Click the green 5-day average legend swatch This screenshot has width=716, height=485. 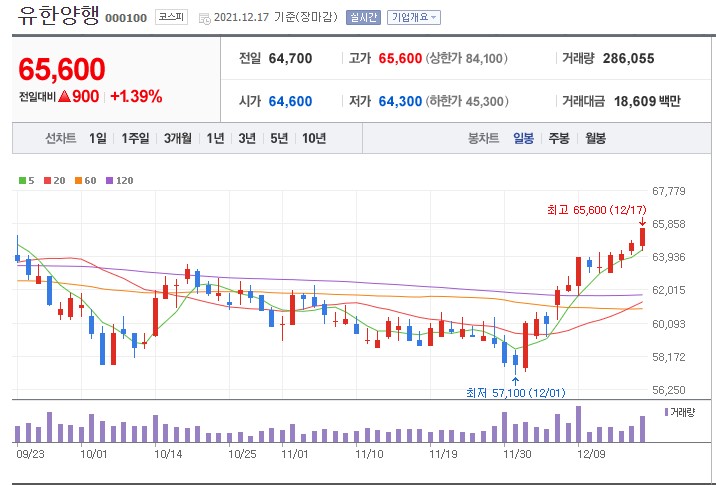(22, 181)
